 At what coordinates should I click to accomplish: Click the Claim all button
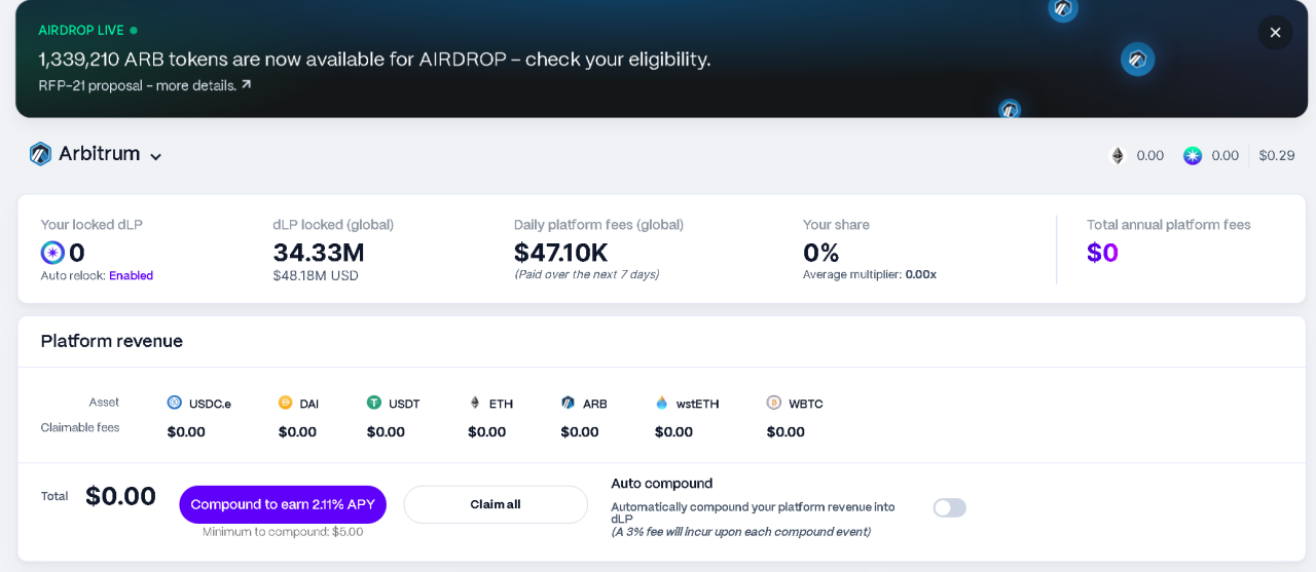tap(495, 505)
